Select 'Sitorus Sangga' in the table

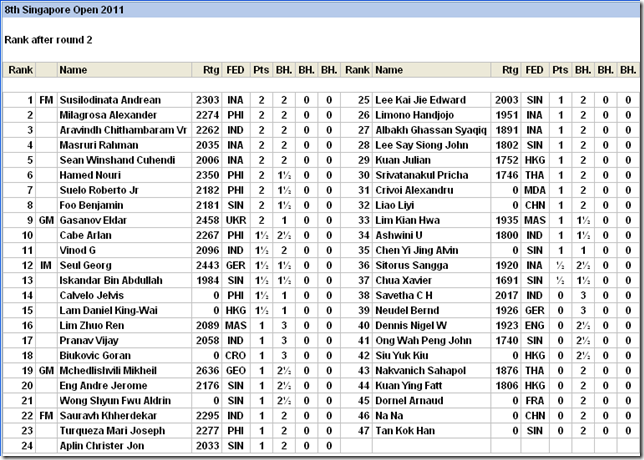(412, 265)
